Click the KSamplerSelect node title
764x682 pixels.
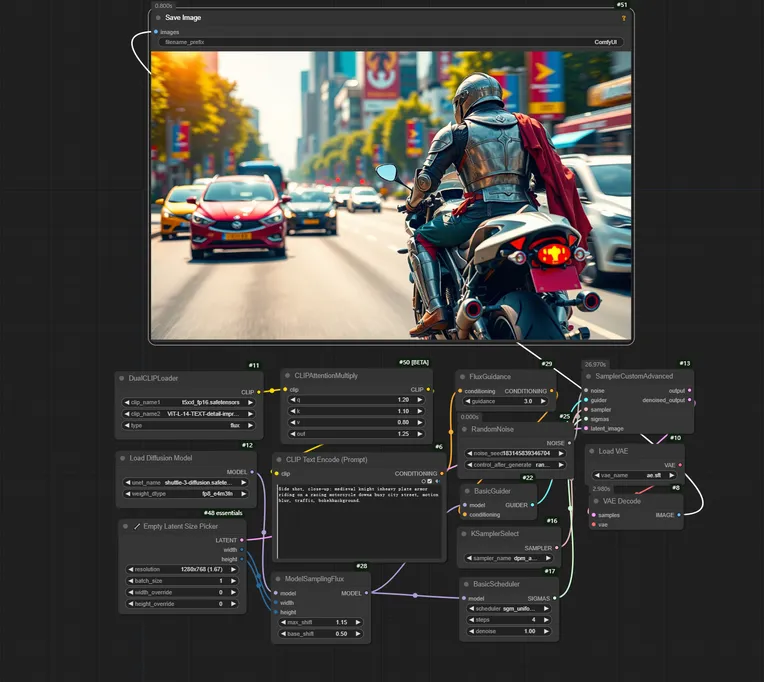click(x=495, y=533)
